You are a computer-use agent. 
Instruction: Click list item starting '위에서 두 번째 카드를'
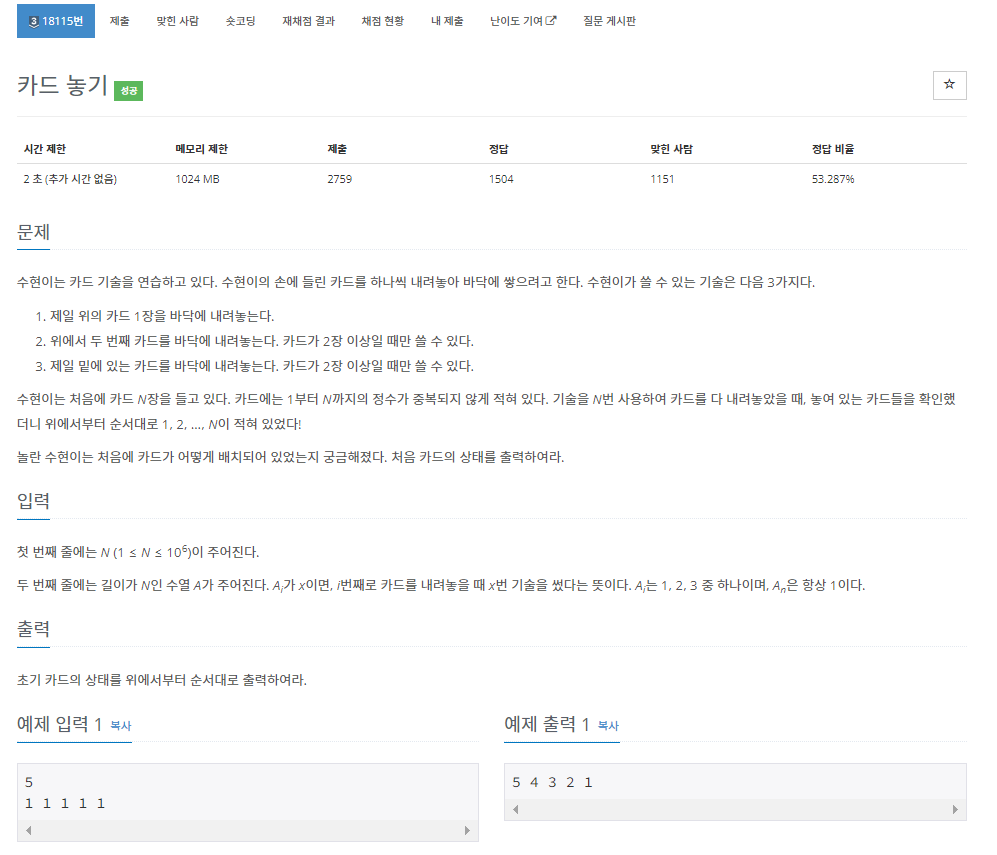[x=262, y=341]
